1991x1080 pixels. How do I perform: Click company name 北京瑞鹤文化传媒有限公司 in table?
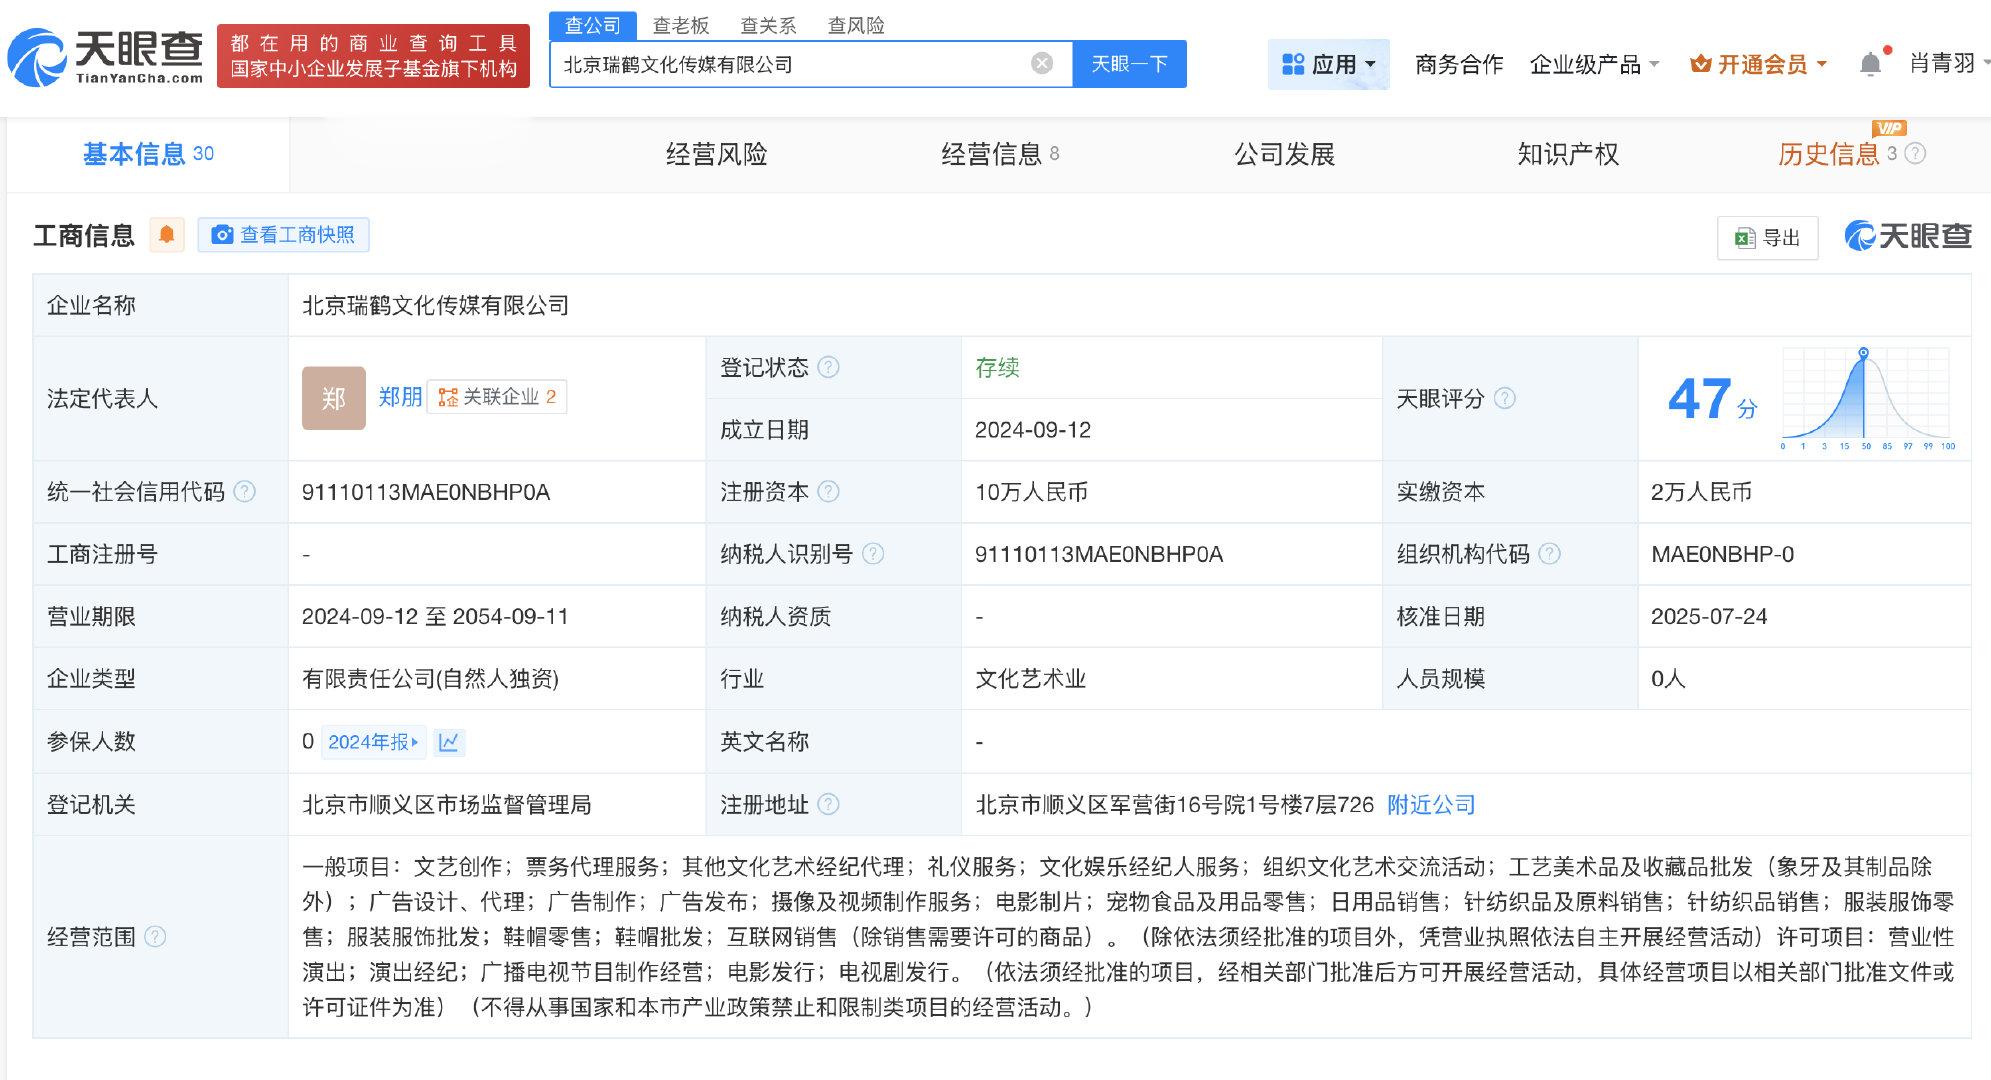click(x=435, y=305)
